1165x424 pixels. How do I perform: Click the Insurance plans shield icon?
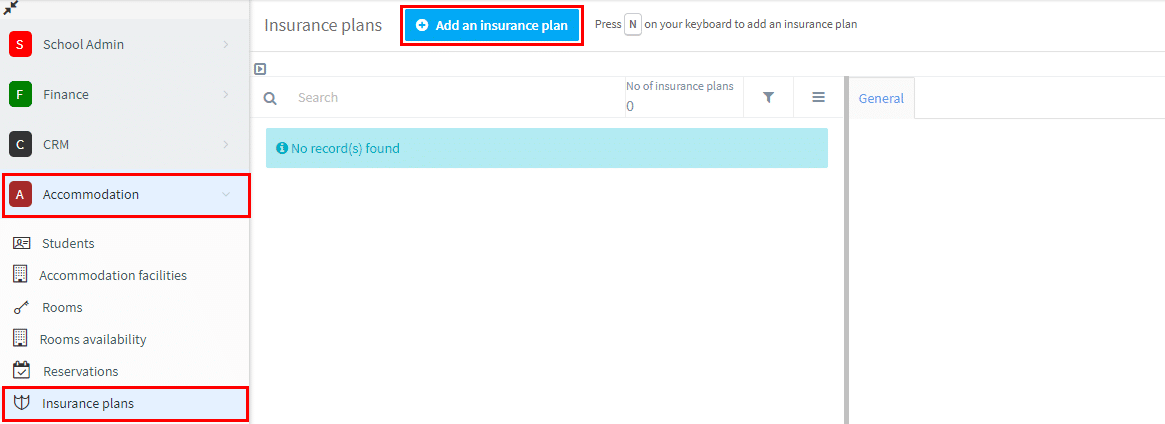pyautogui.click(x=22, y=403)
